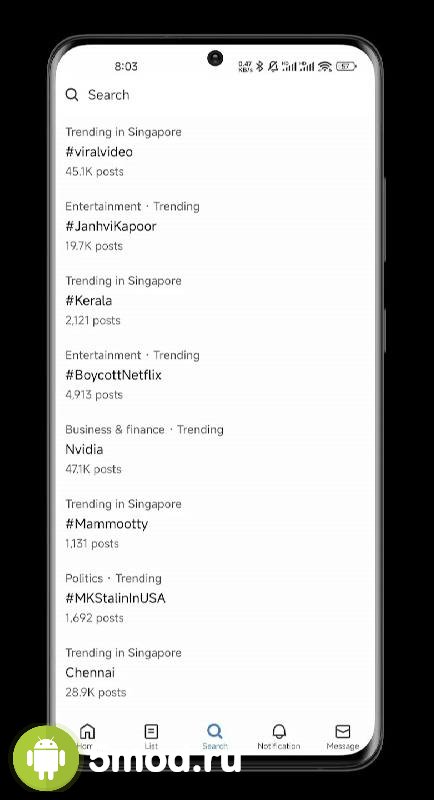
Task: Focus the Search input field
Action: pyautogui.click(x=214, y=94)
